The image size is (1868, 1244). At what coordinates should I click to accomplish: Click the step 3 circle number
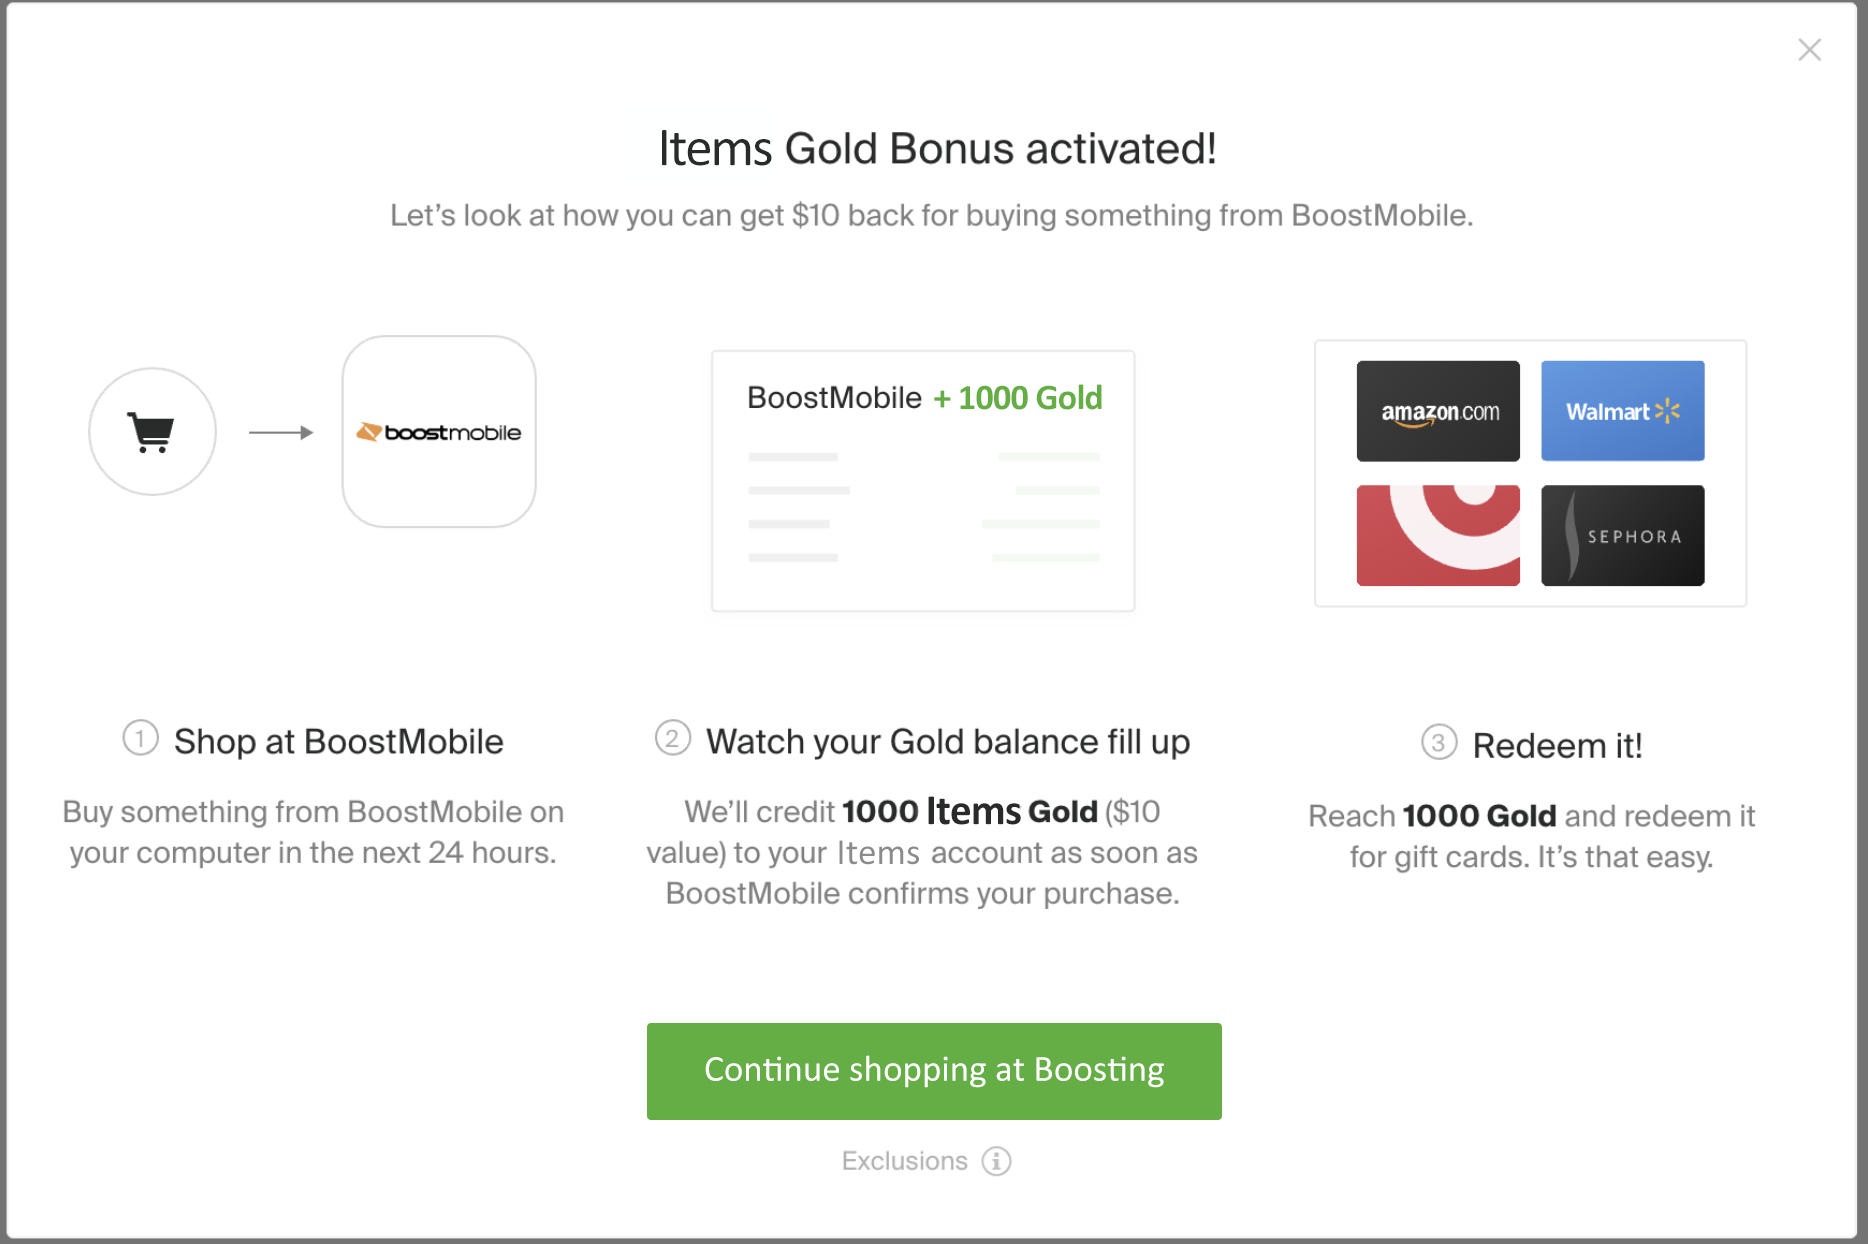point(1439,743)
